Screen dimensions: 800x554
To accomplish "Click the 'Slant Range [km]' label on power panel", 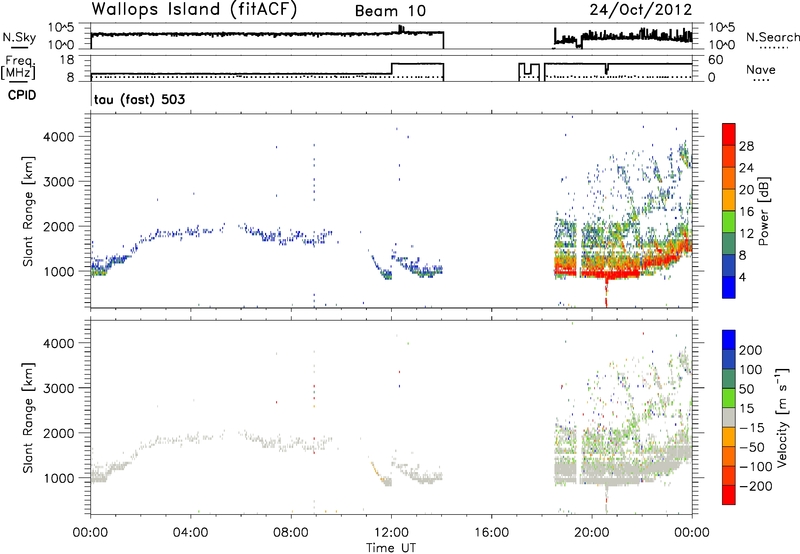I will tap(28, 211).
